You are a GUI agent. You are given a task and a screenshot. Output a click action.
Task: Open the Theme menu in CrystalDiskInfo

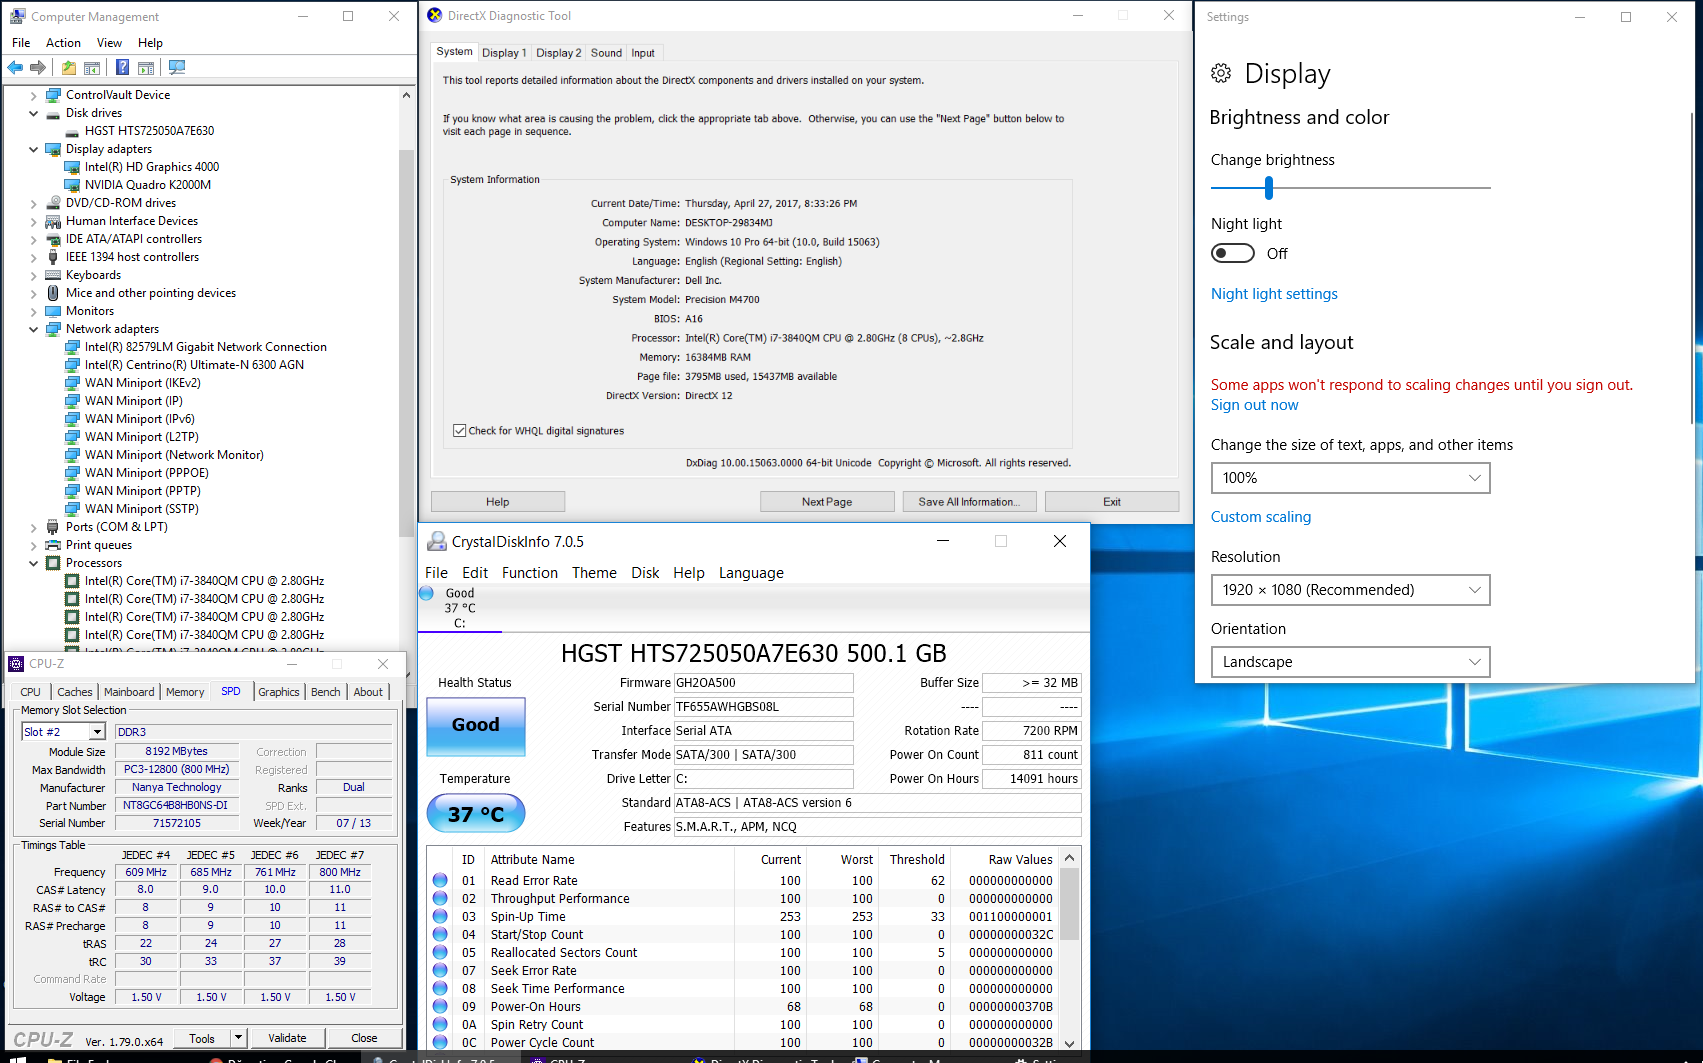point(594,573)
